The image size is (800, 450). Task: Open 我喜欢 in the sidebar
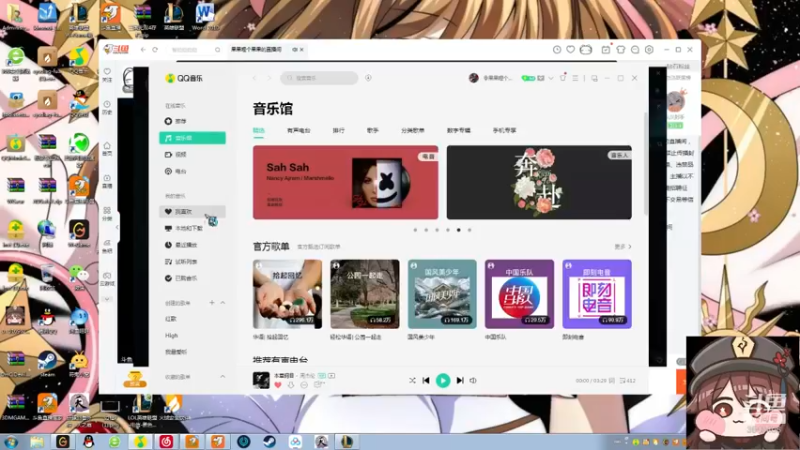[x=192, y=211]
